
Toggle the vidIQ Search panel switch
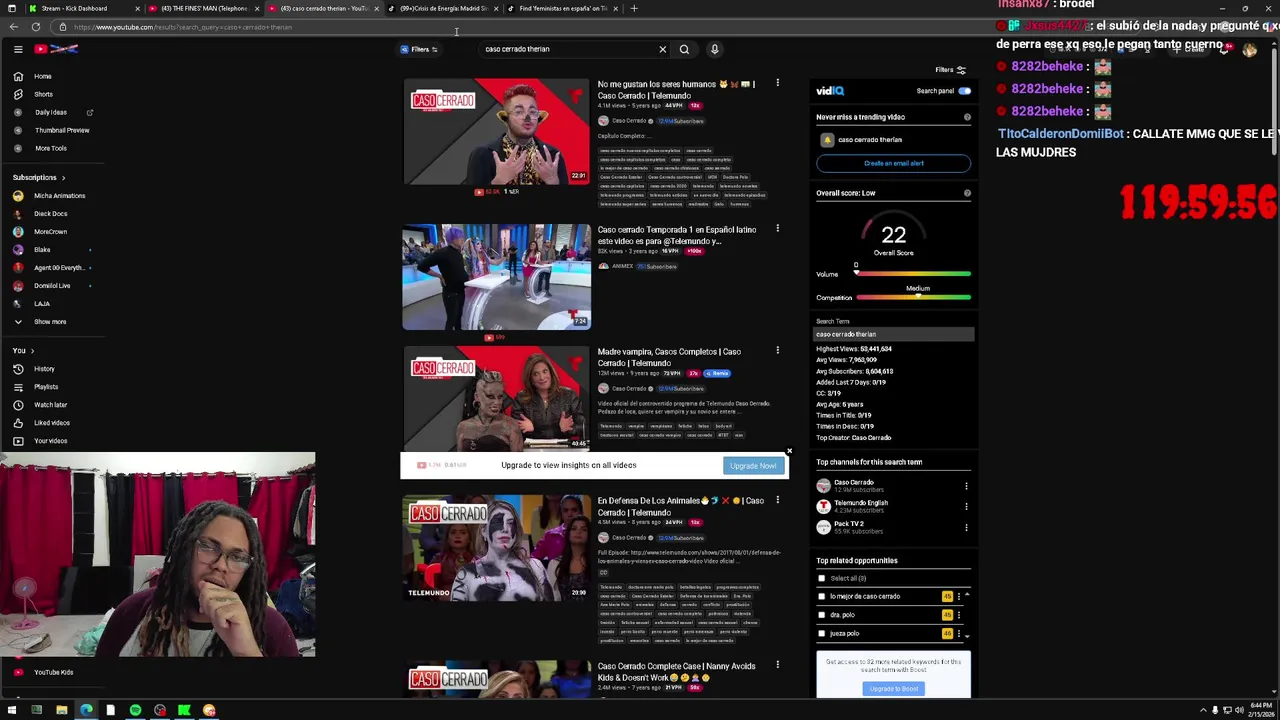pos(964,91)
